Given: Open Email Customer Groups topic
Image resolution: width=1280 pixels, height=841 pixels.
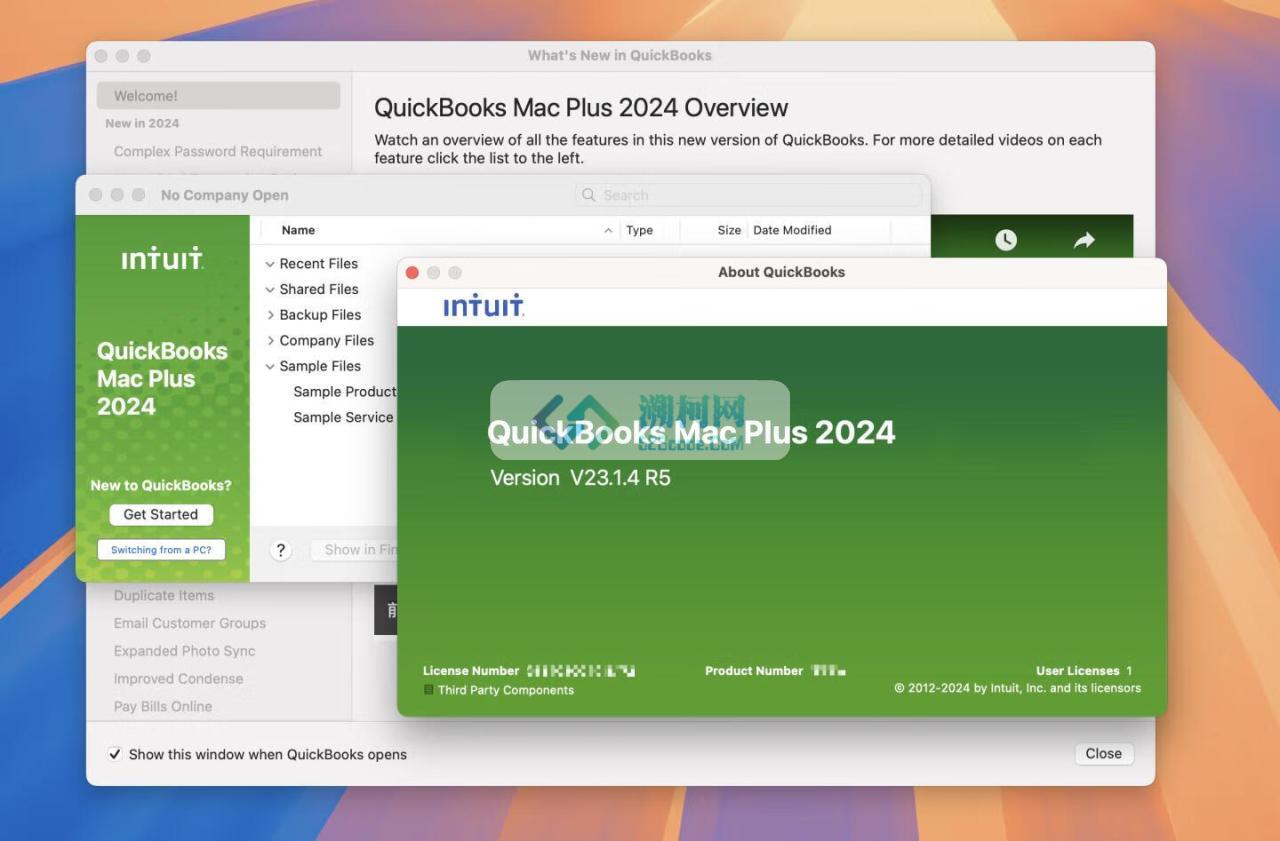Looking at the screenshot, I should coord(190,623).
